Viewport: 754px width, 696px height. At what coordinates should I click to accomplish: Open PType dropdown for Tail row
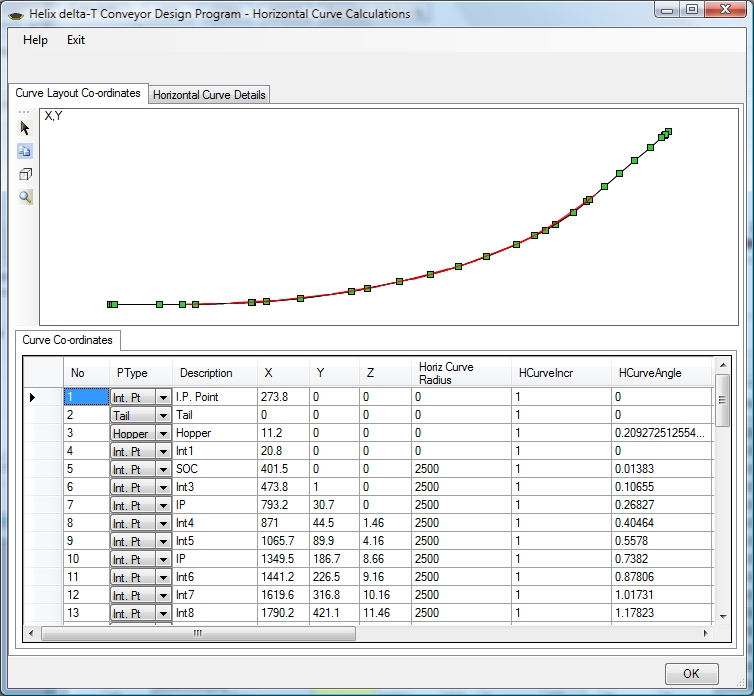click(163, 416)
